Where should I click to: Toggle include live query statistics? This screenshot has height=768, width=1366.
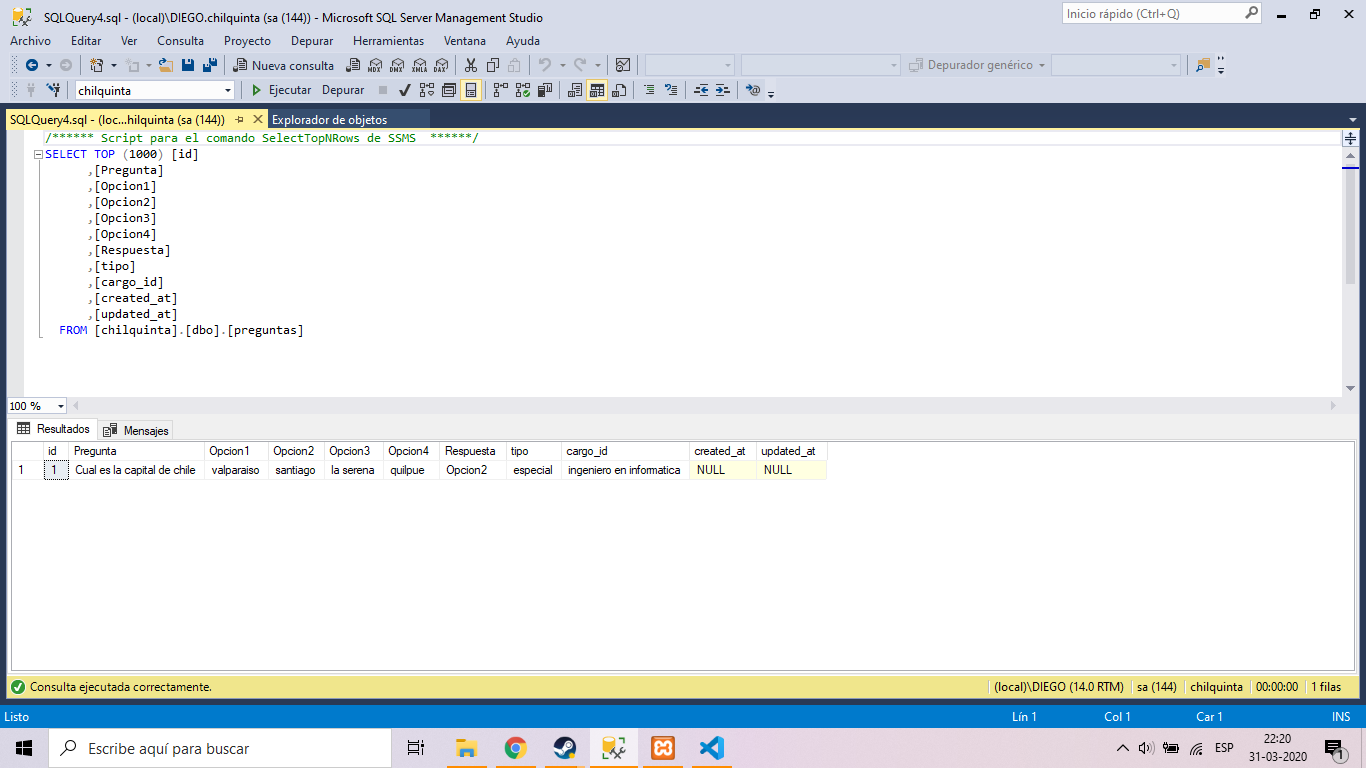[x=523, y=90]
